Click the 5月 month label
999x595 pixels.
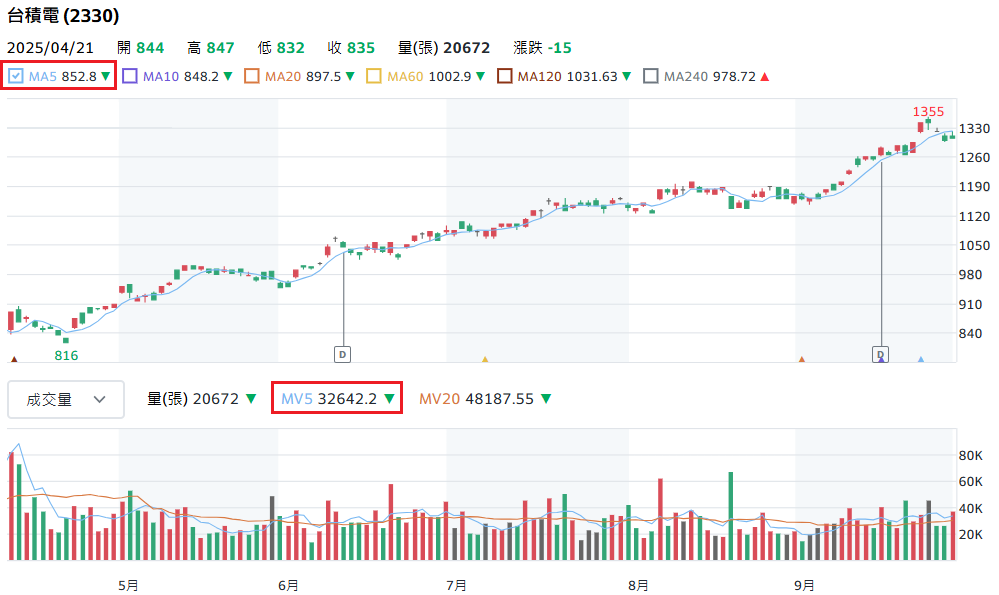(128, 585)
